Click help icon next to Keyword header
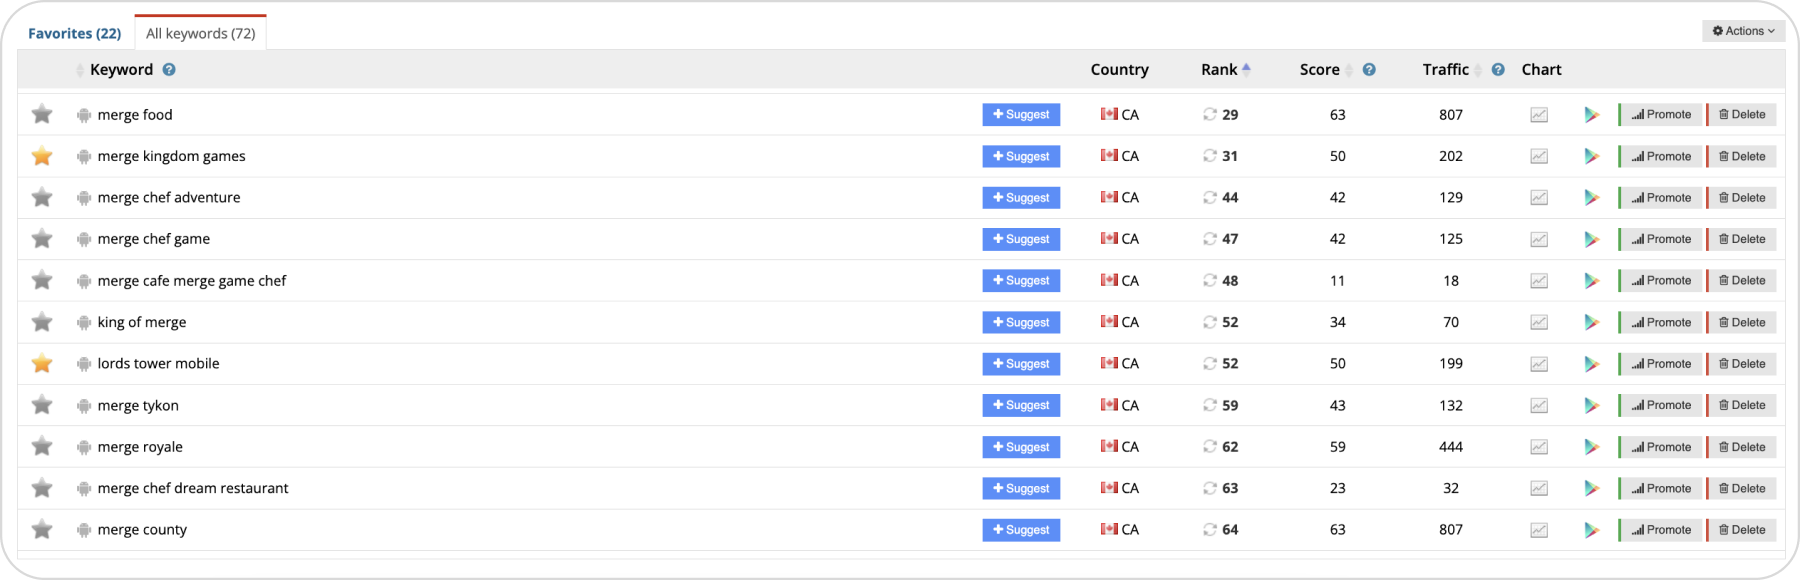 (x=169, y=70)
